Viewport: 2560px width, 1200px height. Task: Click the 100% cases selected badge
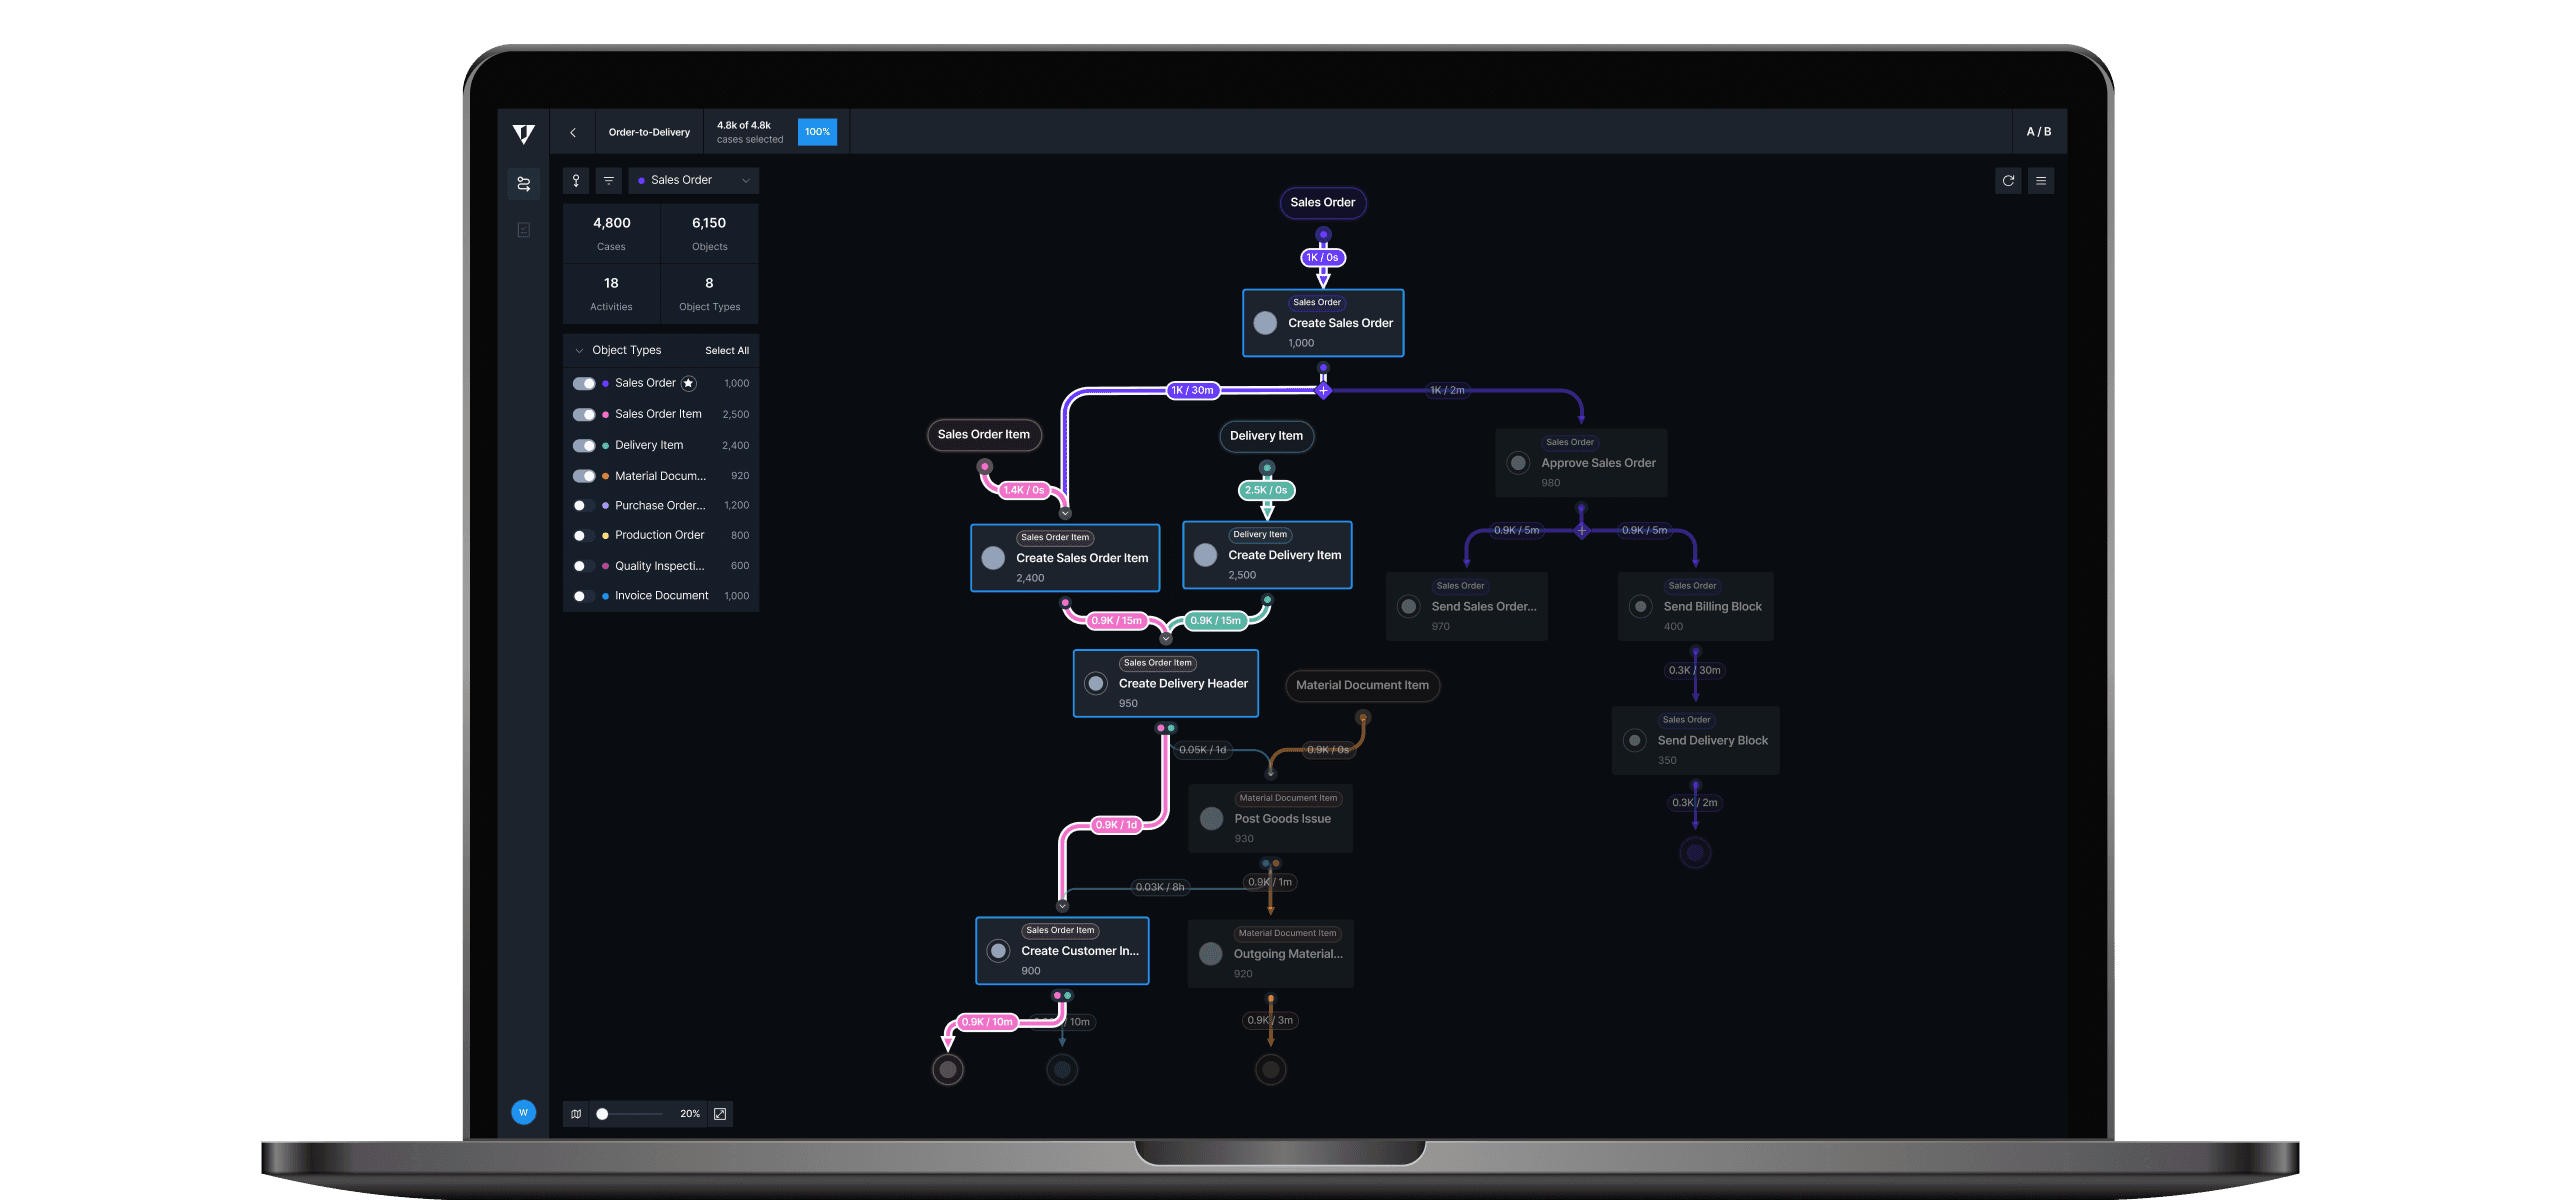pyautogui.click(x=817, y=132)
